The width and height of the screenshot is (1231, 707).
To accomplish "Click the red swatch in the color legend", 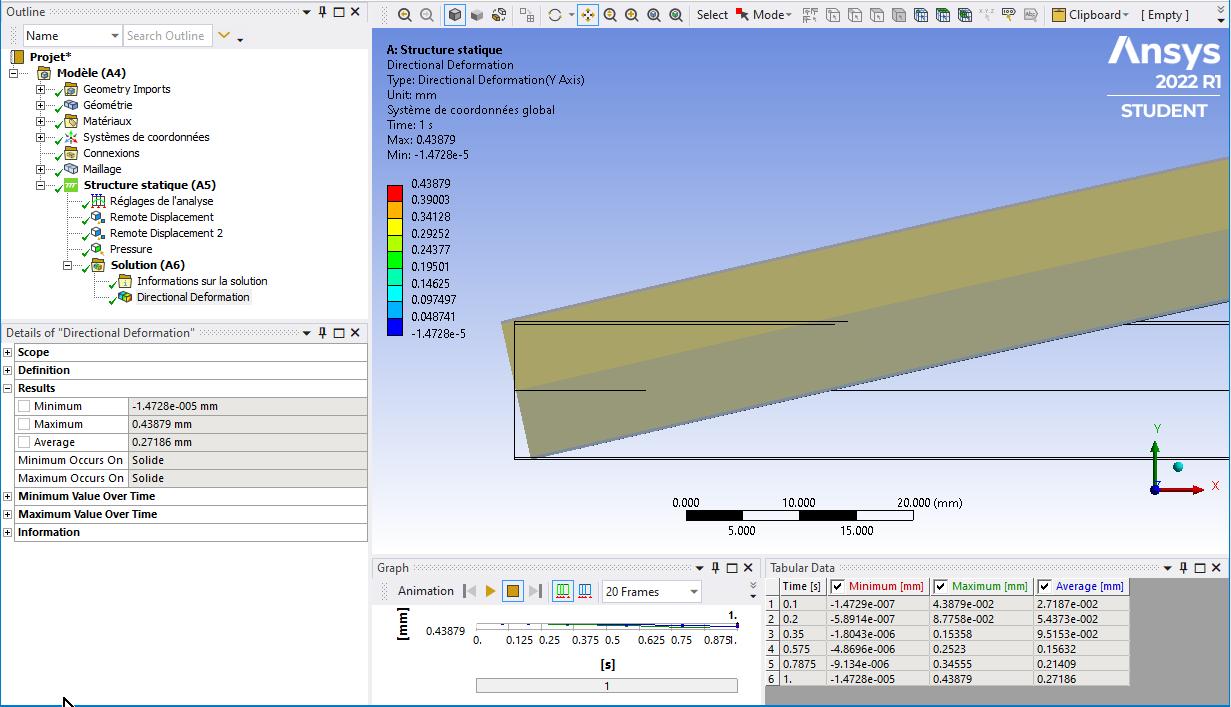I will tap(395, 192).
